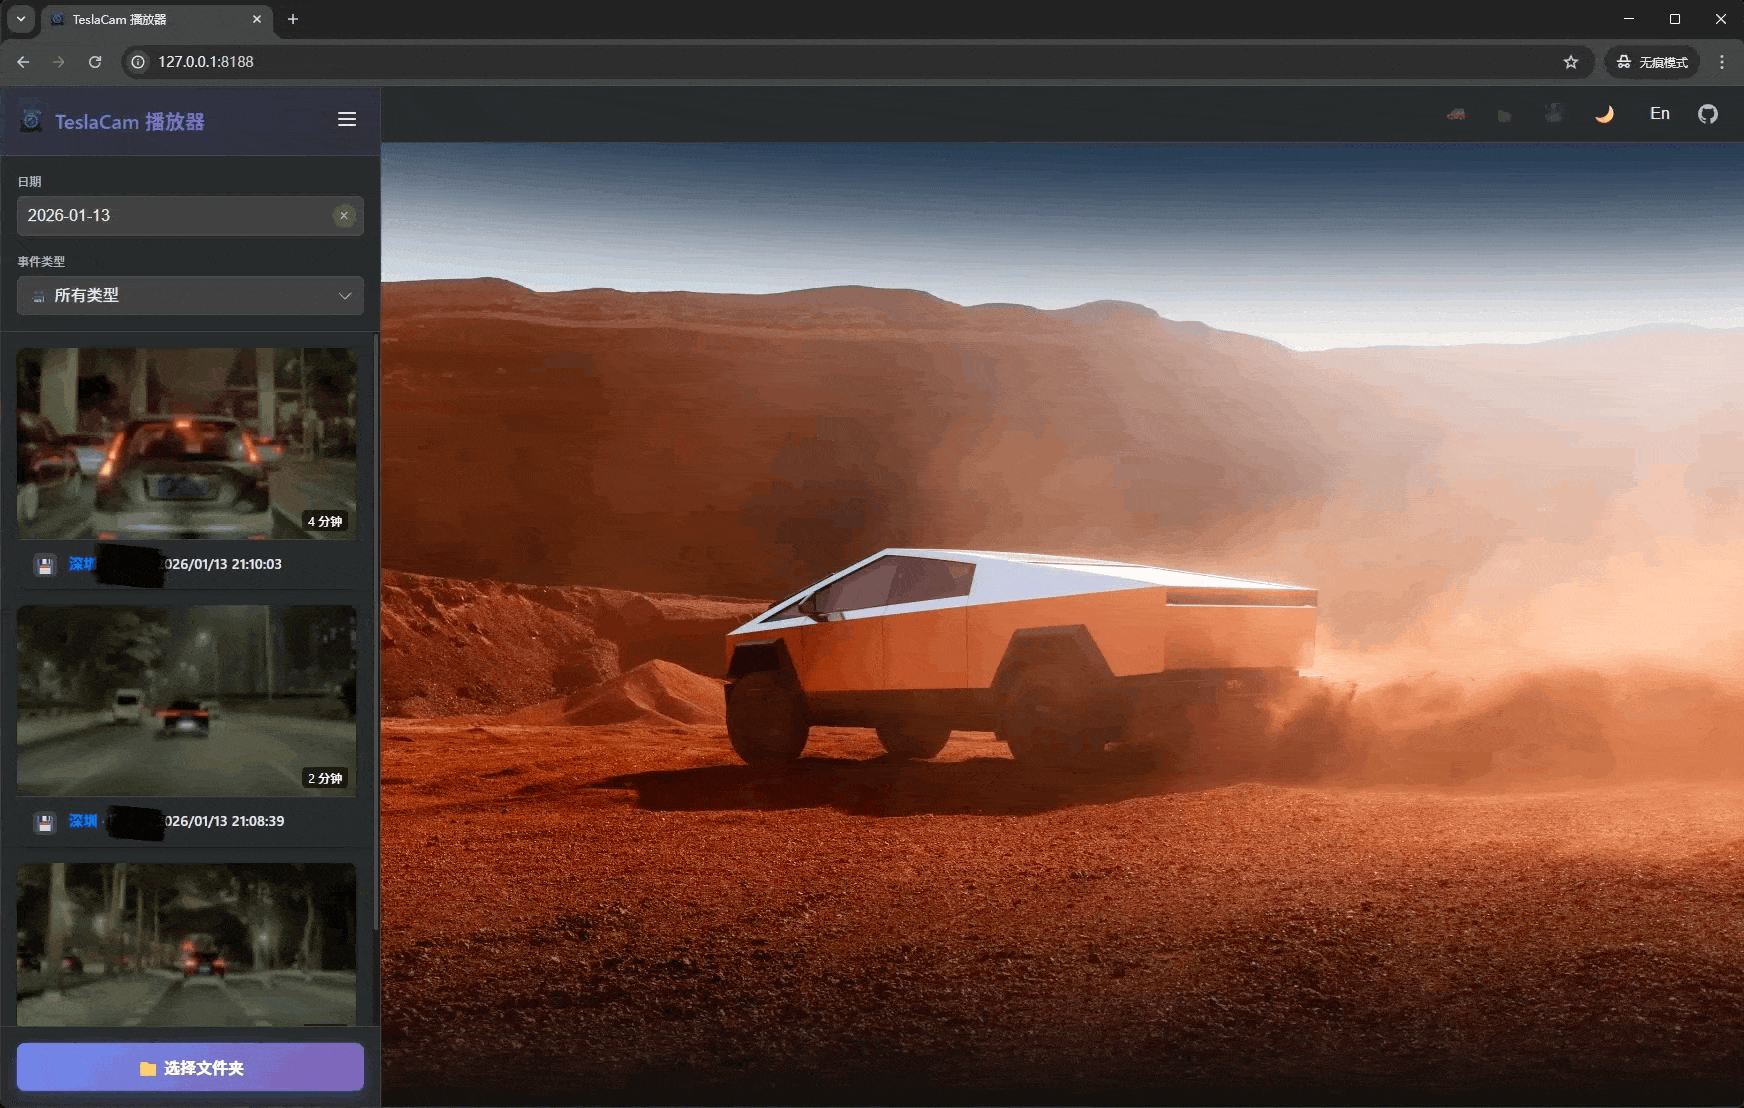Open the 所有类型 event type dropdown

coord(190,296)
